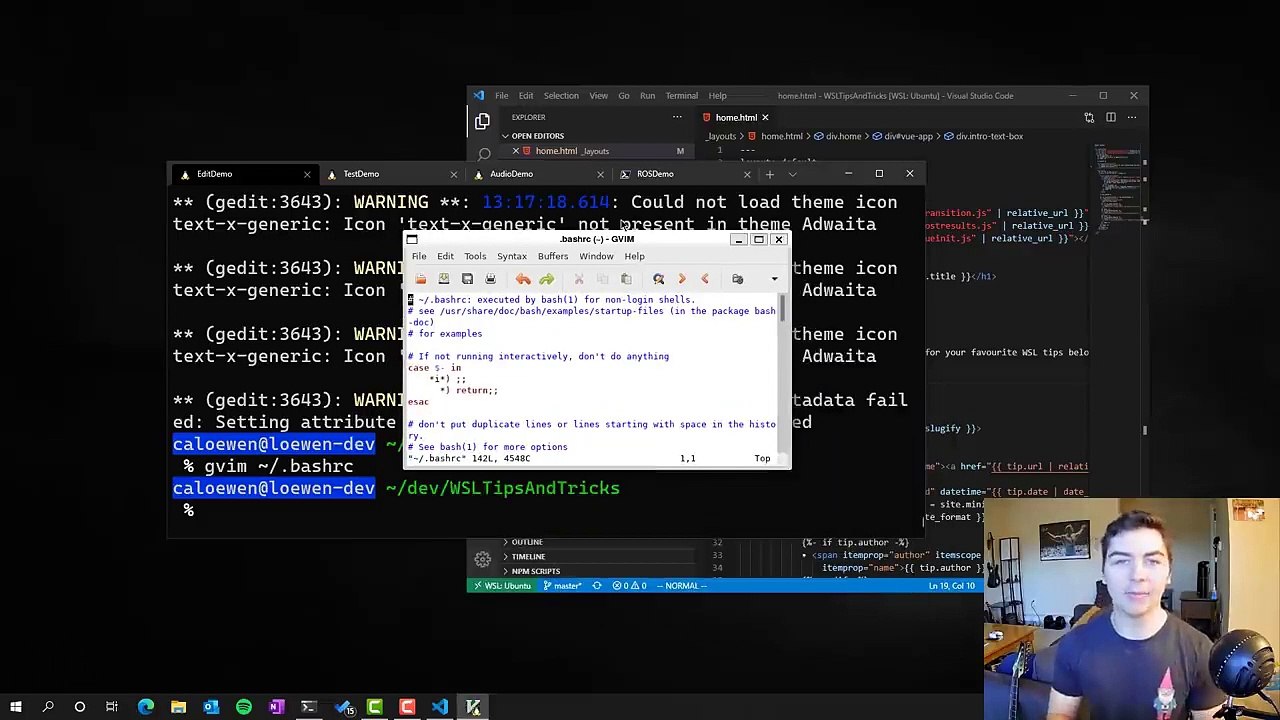This screenshot has width=1280, height=720.
Task: Open the File menu in GVIM
Action: [x=419, y=256]
